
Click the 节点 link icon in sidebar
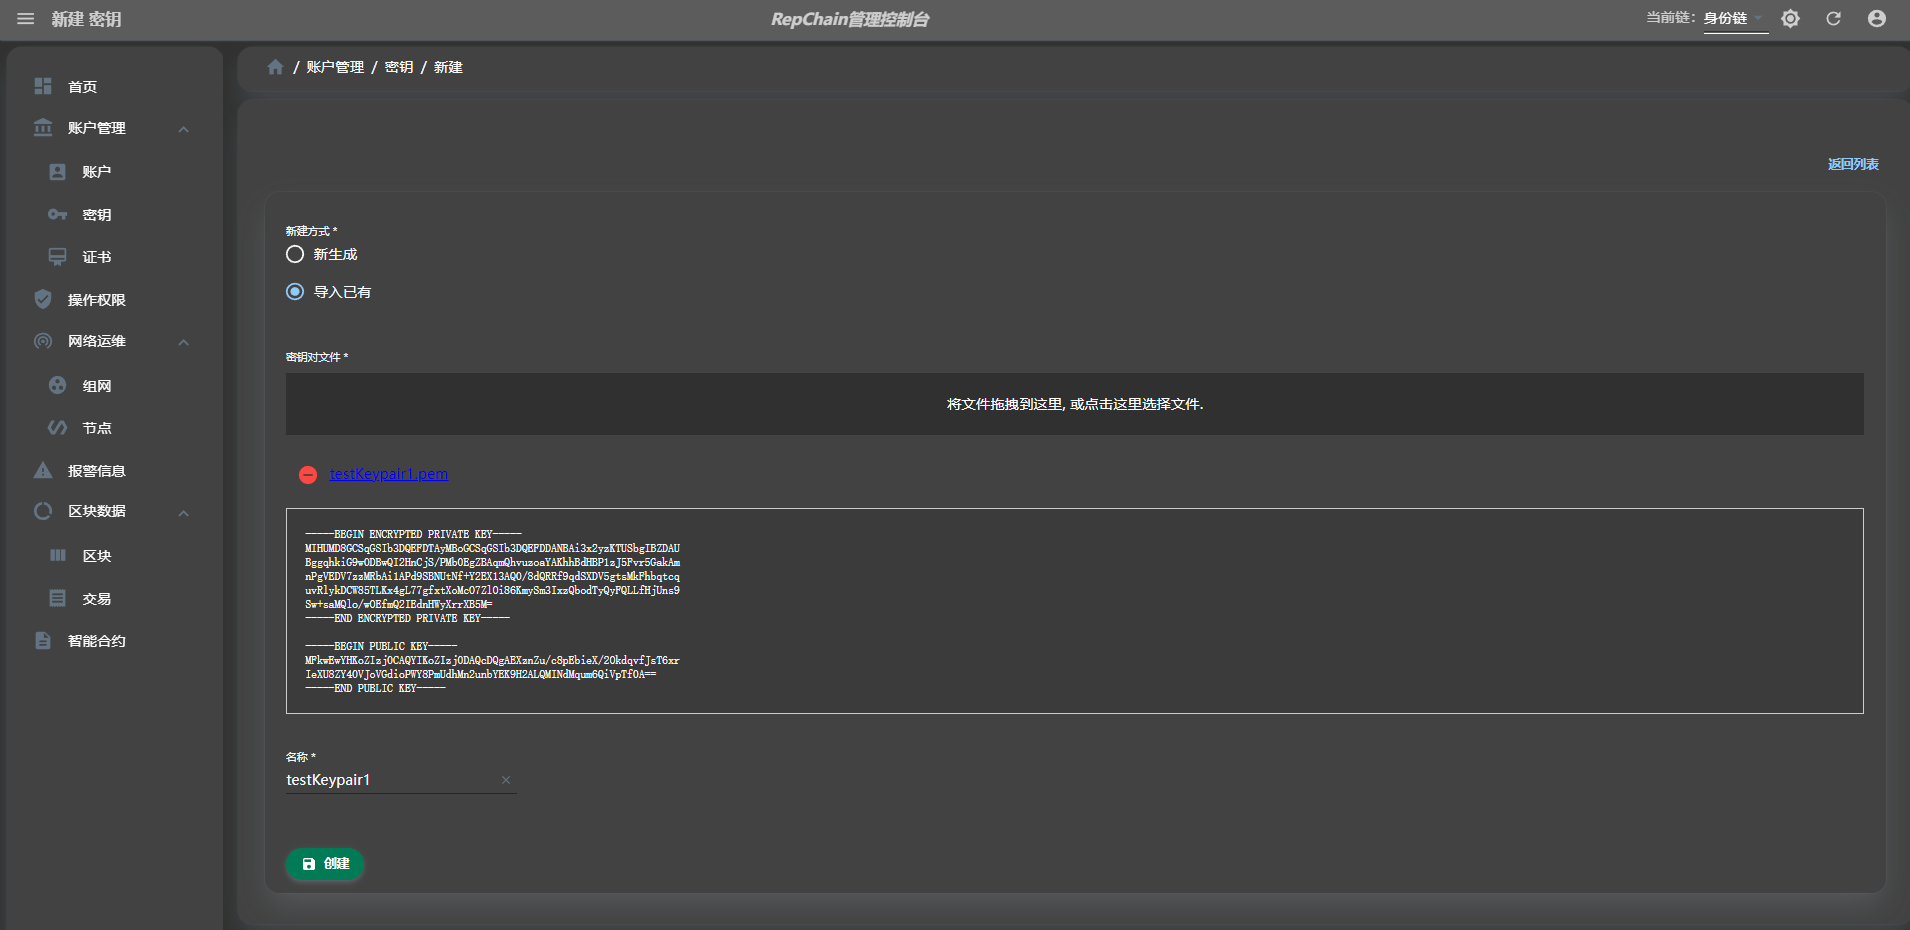click(58, 428)
